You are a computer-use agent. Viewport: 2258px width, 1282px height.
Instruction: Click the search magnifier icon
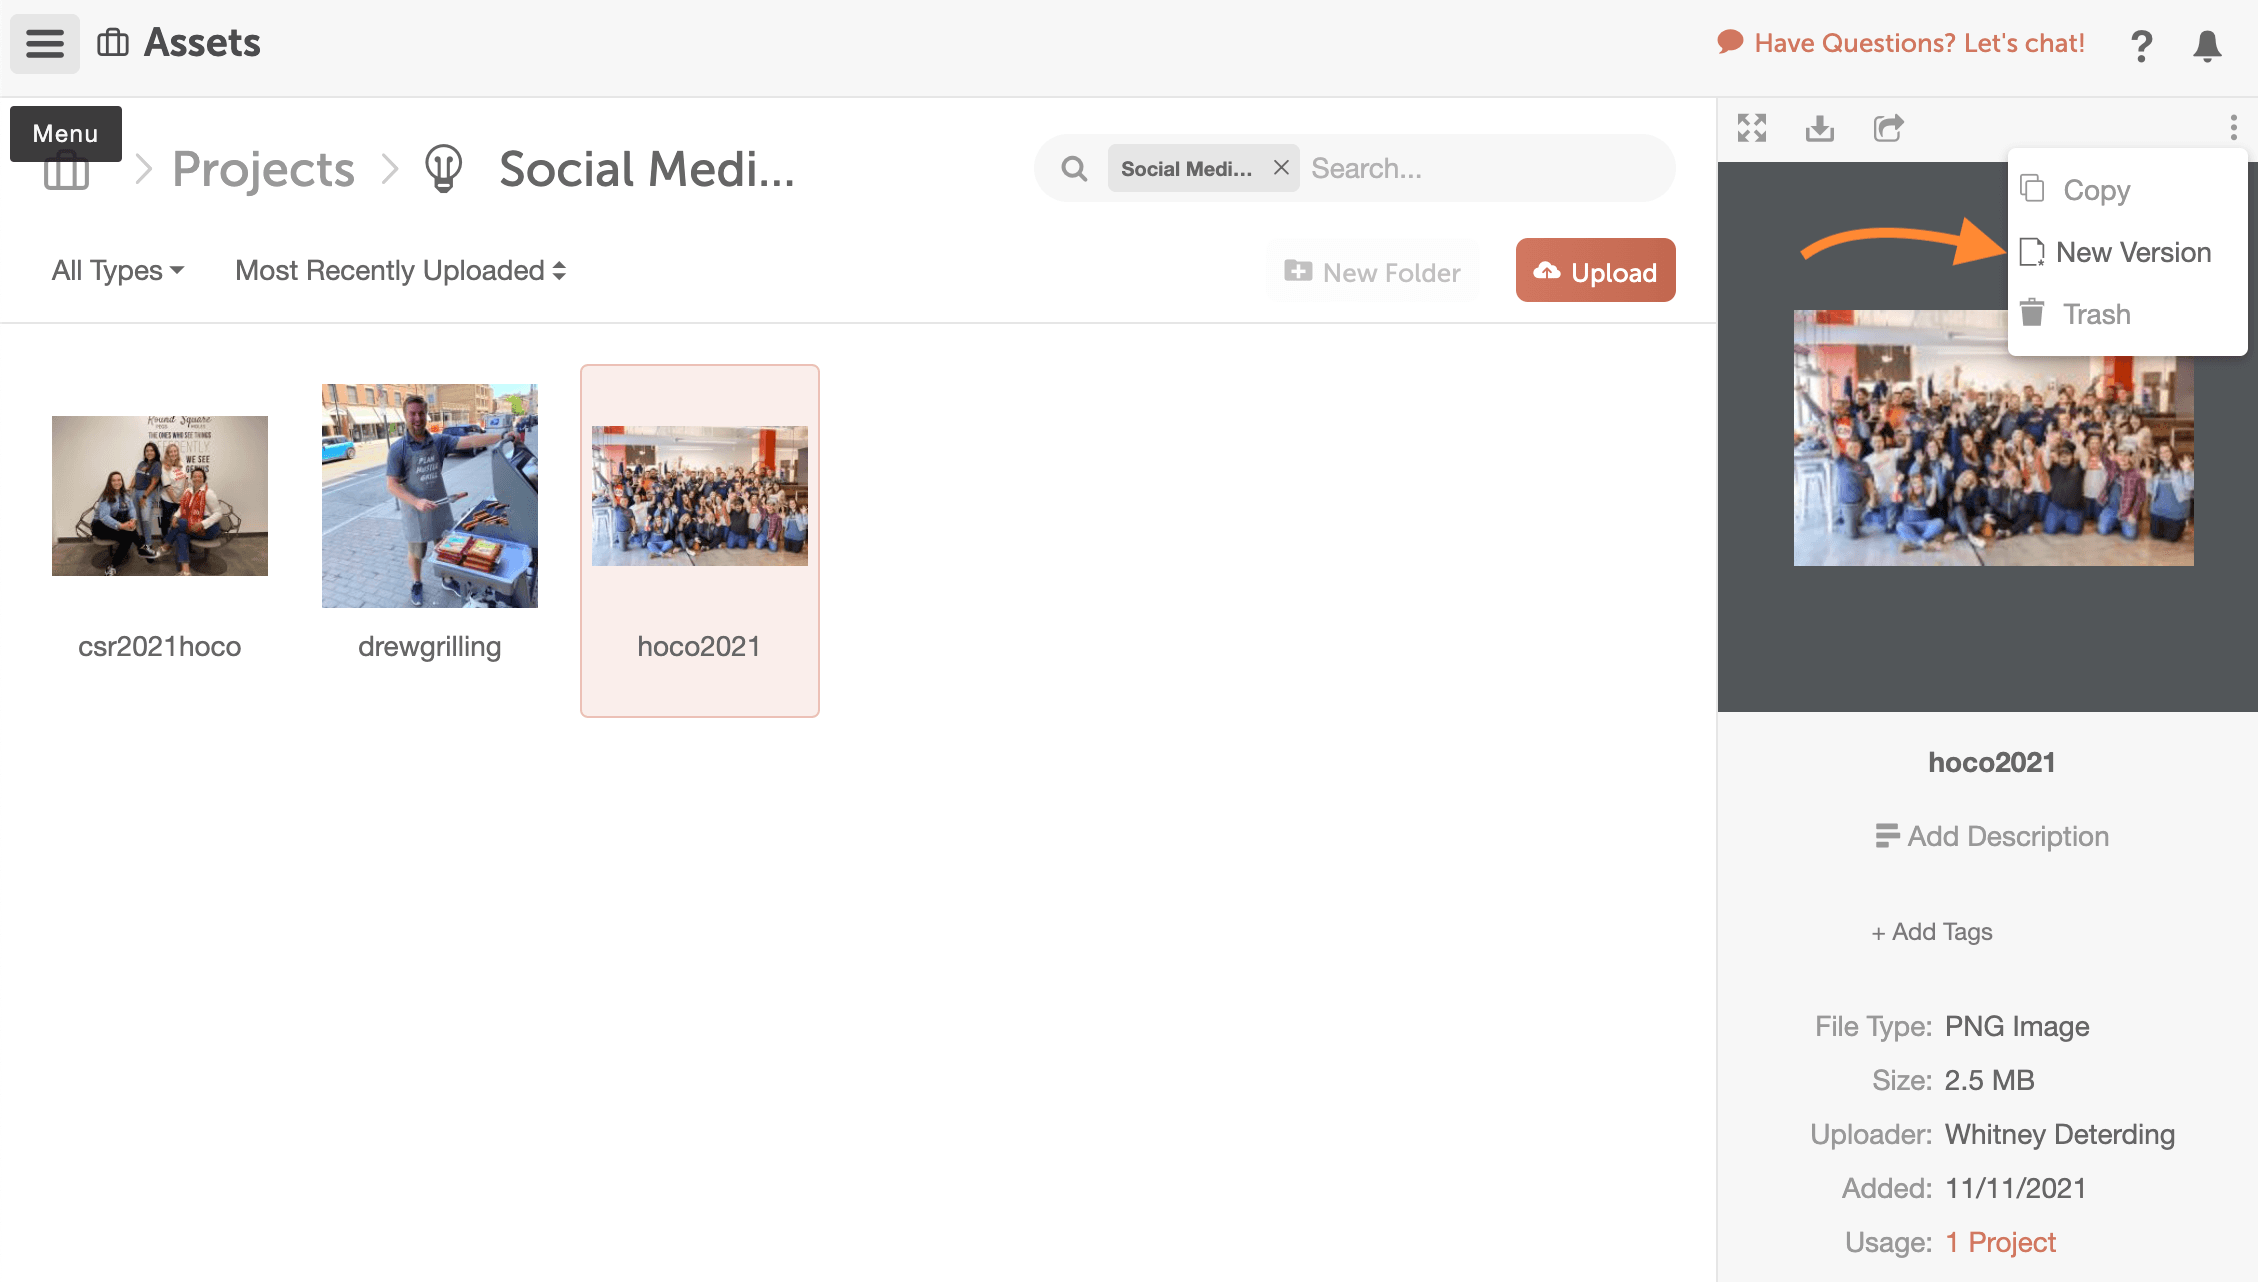point(1074,169)
